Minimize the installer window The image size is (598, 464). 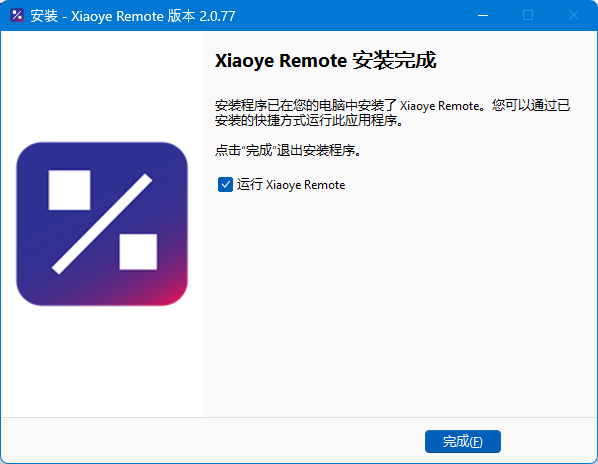pos(483,15)
